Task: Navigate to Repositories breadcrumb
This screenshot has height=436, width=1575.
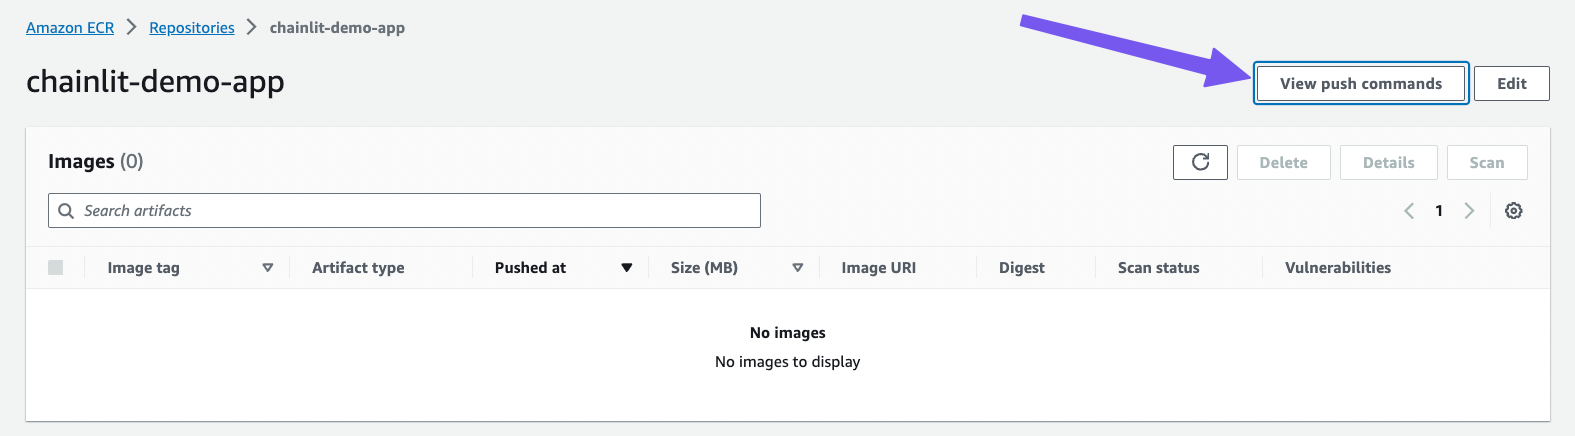Action: click(192, 28)
